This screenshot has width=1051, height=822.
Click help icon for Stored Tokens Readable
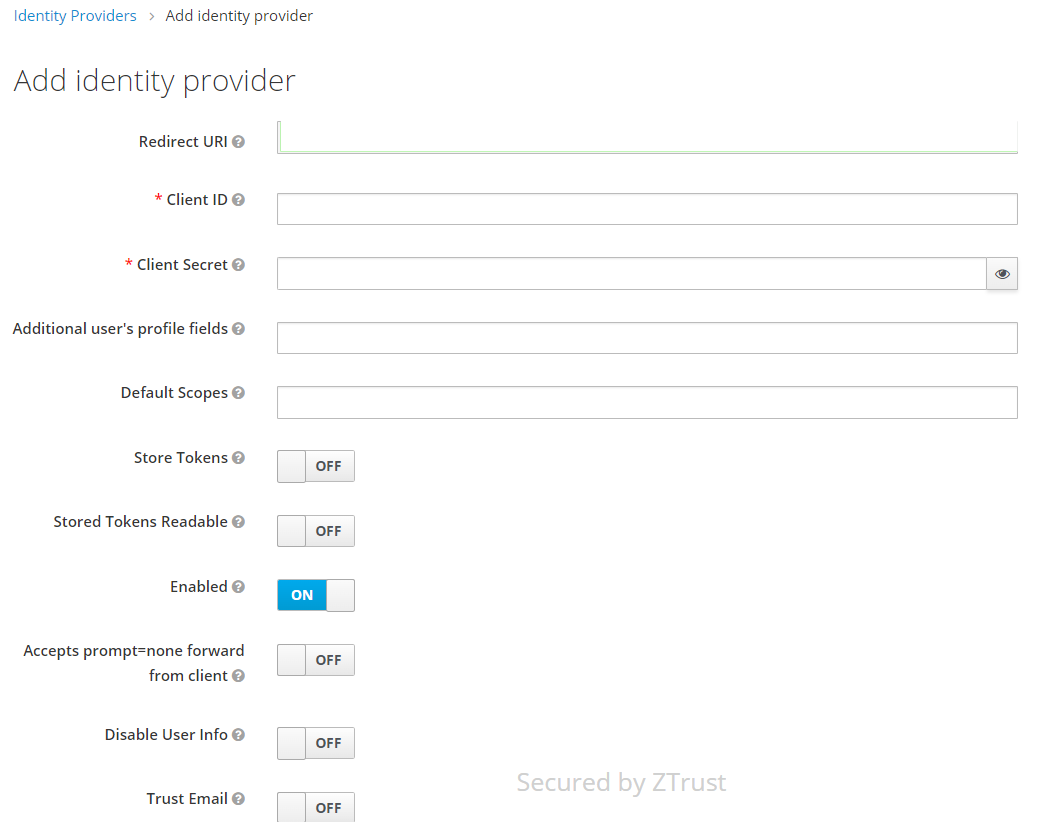238,522
